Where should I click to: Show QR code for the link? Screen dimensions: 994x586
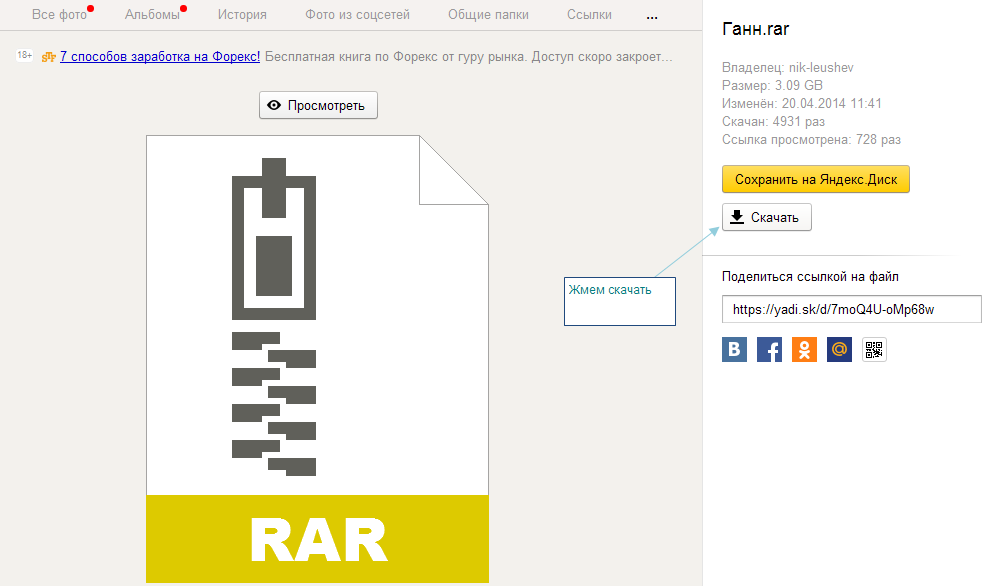[x=874, y=349]
